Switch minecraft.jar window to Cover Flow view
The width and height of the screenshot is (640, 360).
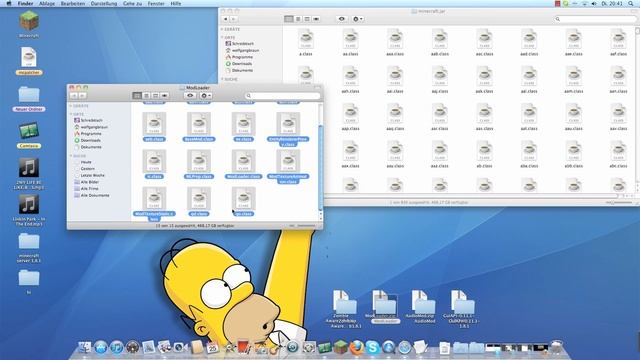[316, 19]
